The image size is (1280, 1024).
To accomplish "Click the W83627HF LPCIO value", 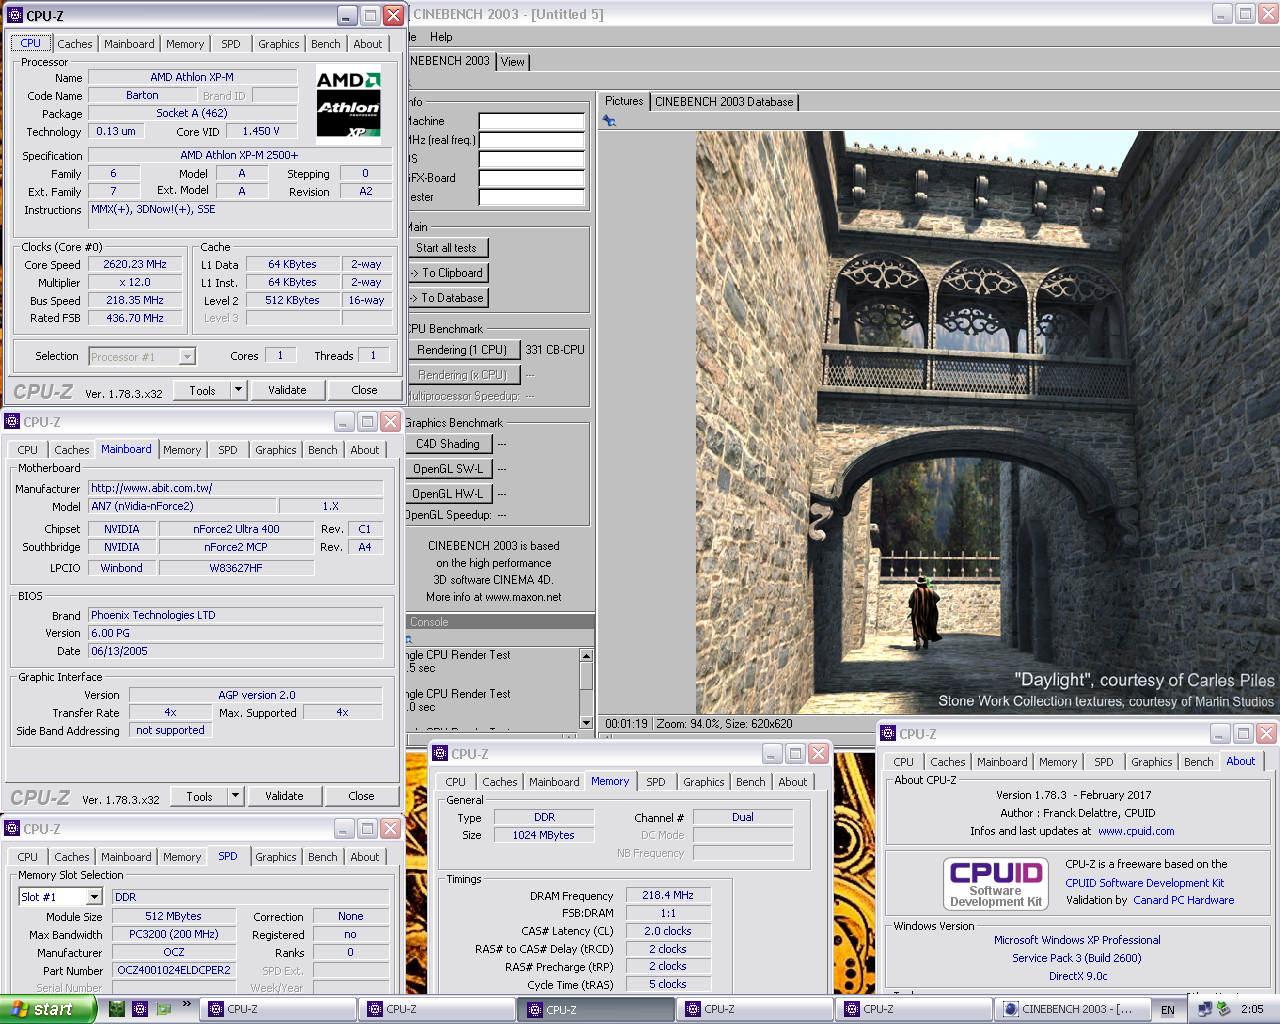I will click(x=236, y=568).
